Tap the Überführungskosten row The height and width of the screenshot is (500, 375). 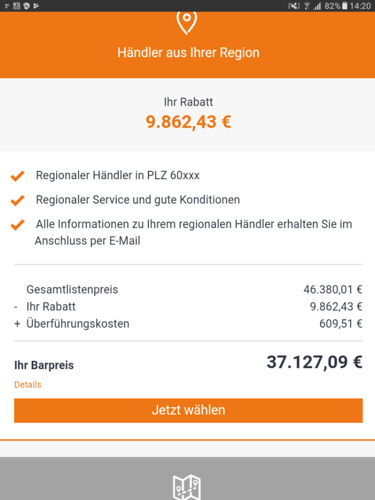pyautogui.click(x=188, y=324)
